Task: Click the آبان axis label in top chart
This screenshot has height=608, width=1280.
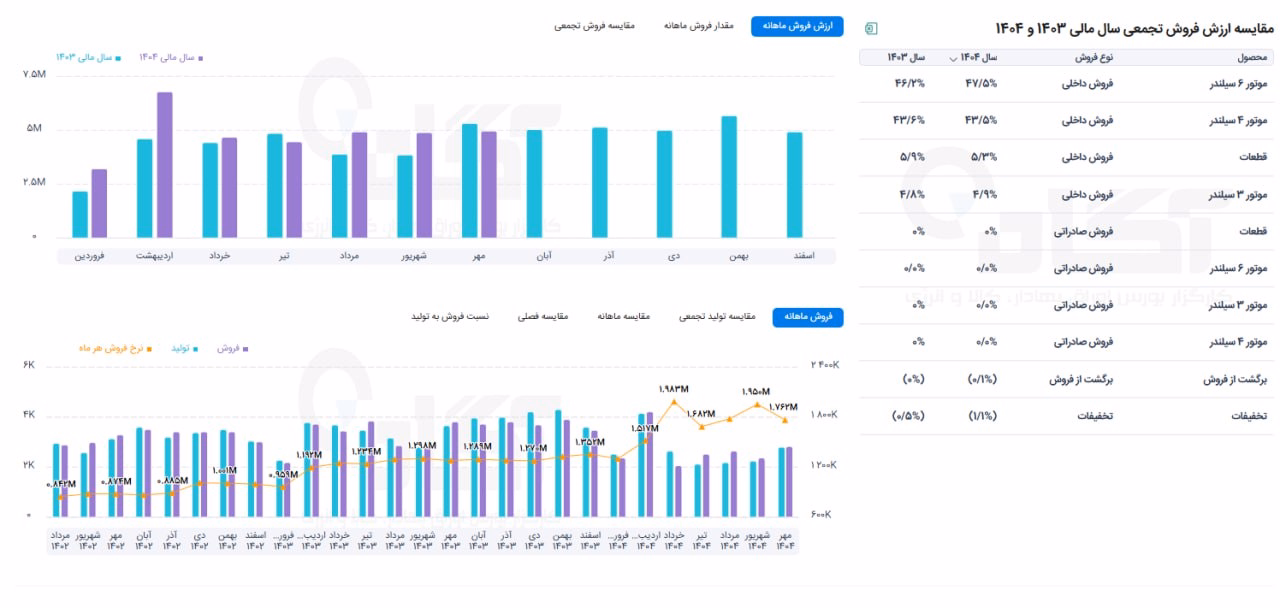Action: pyautogui.click(x=544, y=256)
